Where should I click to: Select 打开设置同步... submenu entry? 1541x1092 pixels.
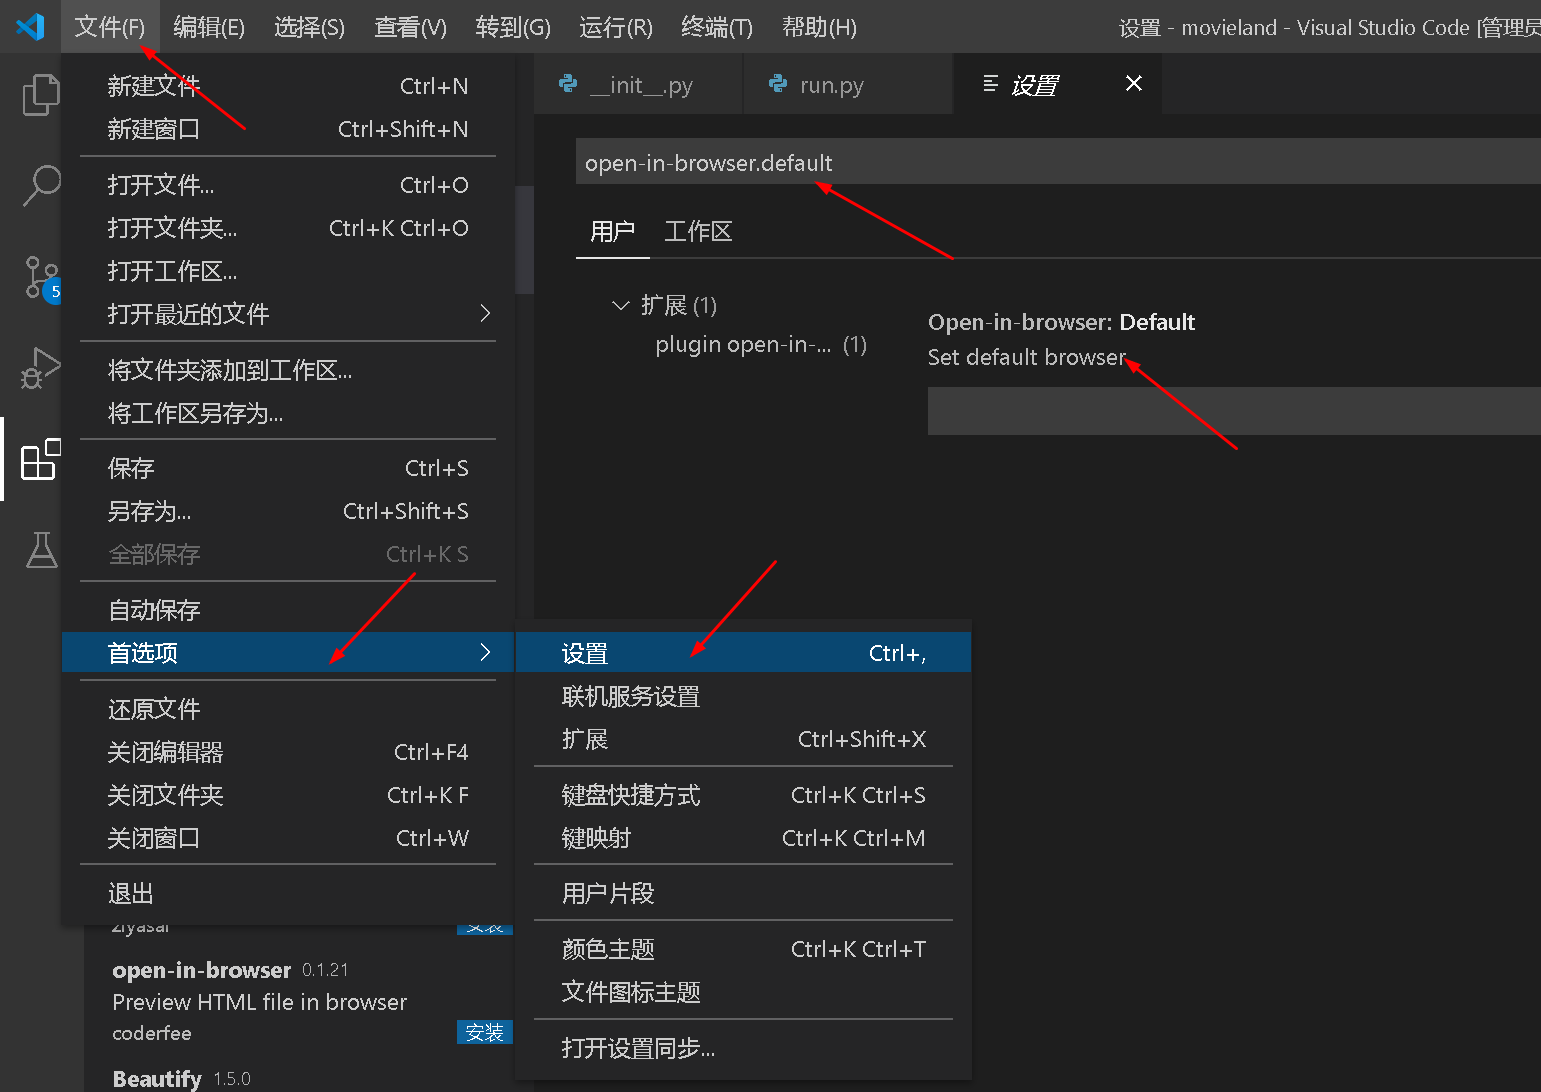pos(743,1048)
